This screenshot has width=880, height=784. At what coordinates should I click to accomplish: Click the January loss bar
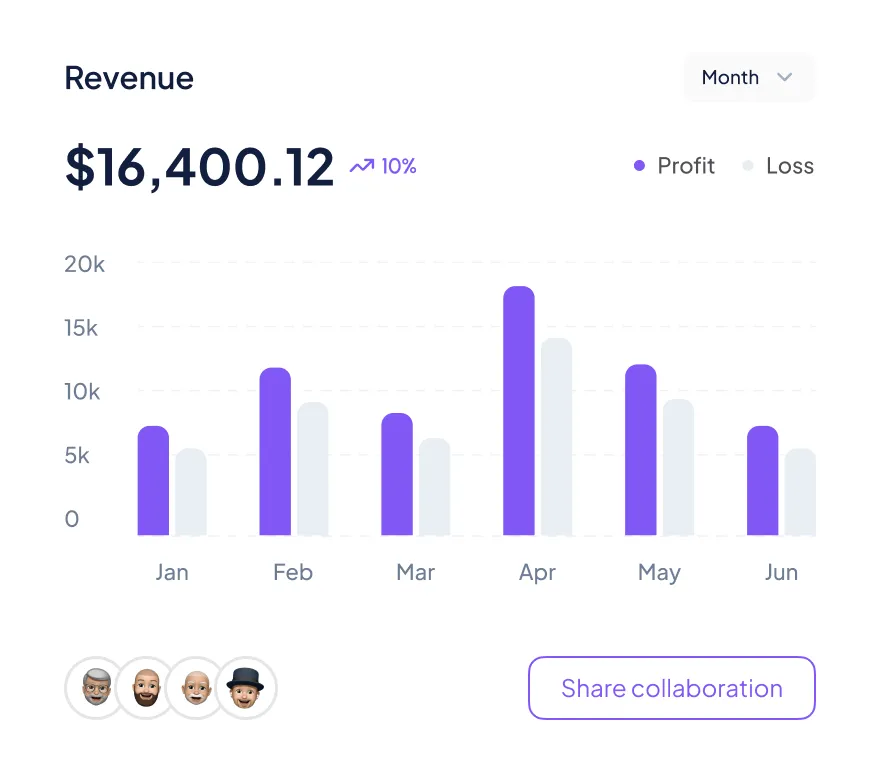tap(191, 492)
